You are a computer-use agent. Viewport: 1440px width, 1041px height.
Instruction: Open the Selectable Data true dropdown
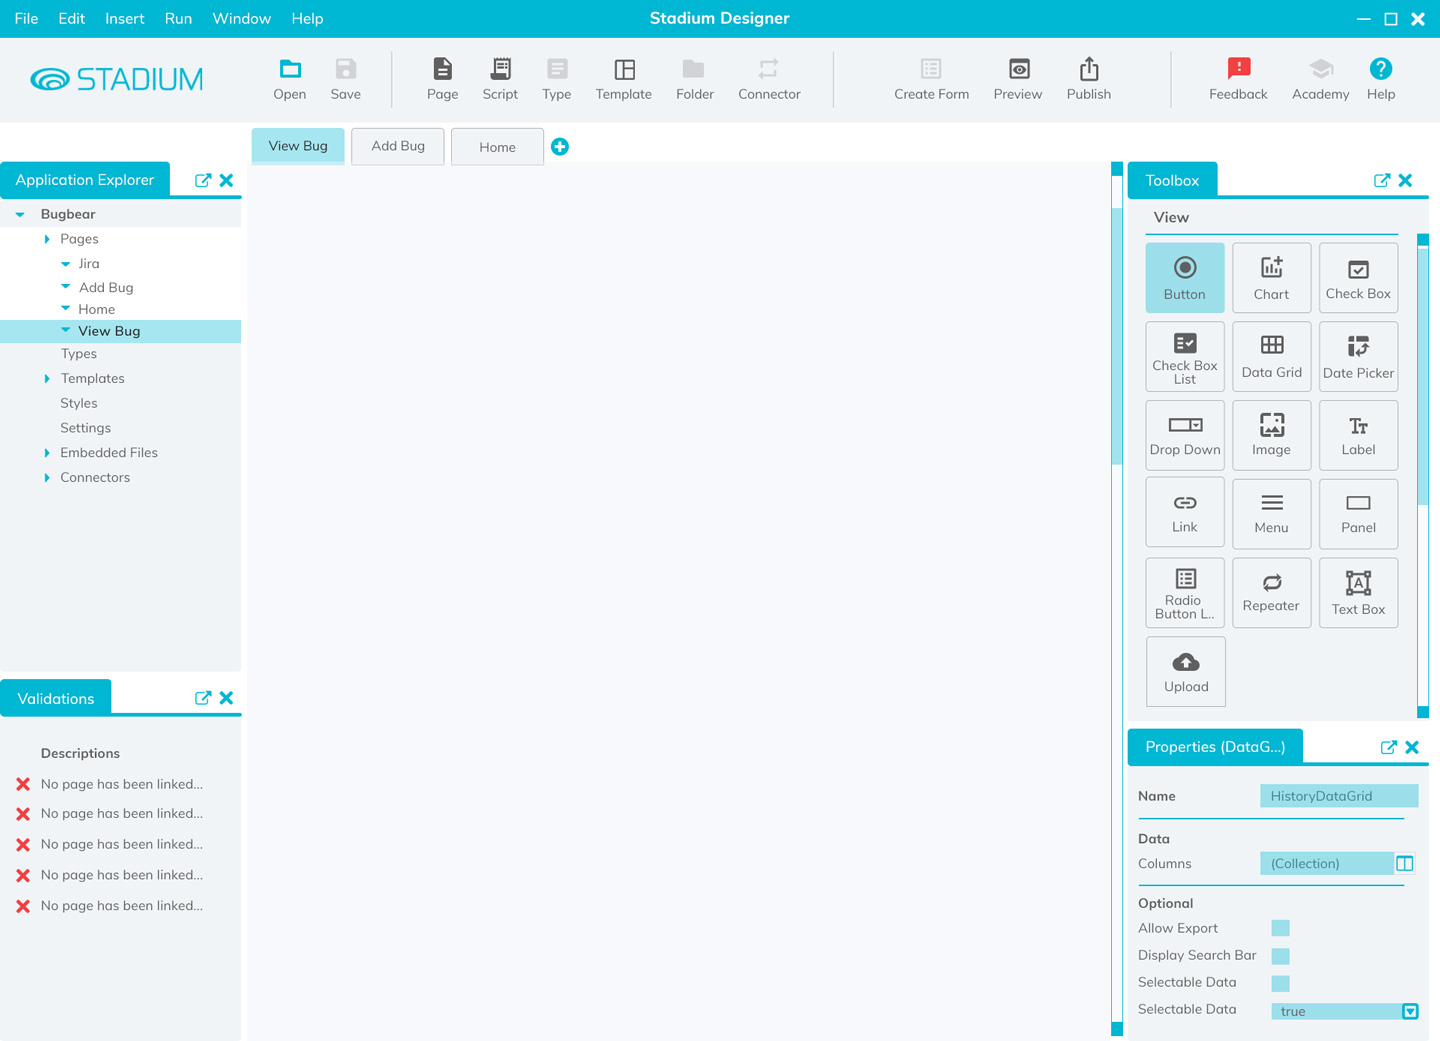click(1409, 1011)
